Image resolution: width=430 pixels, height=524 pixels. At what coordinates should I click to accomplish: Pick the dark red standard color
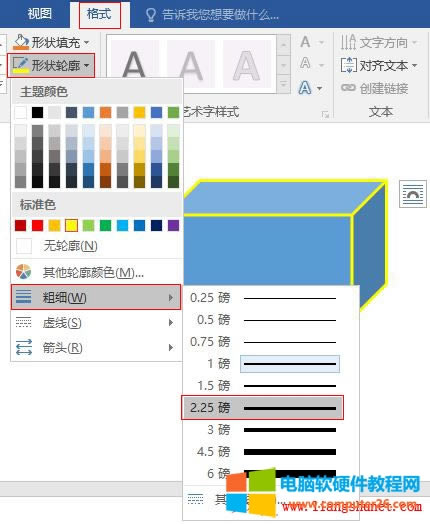tap(21, 225)
